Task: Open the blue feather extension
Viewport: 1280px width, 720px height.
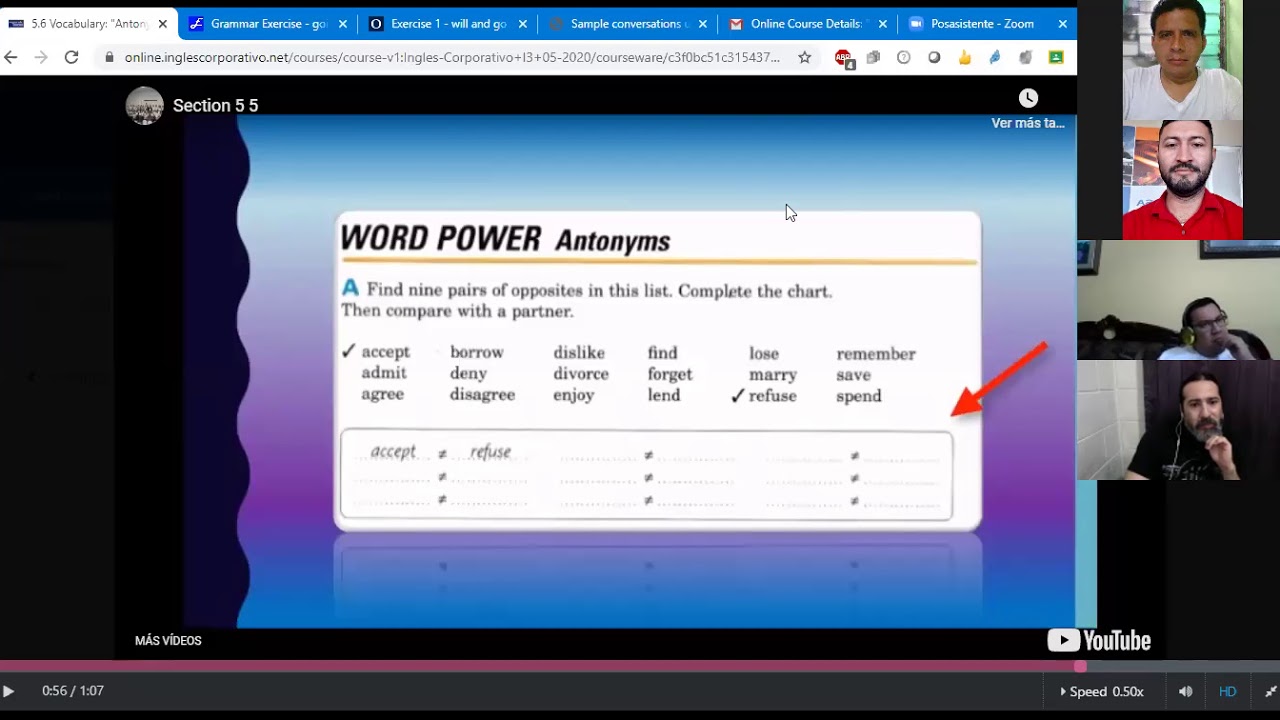Action: pyautogui.click(x=995, y=57)
